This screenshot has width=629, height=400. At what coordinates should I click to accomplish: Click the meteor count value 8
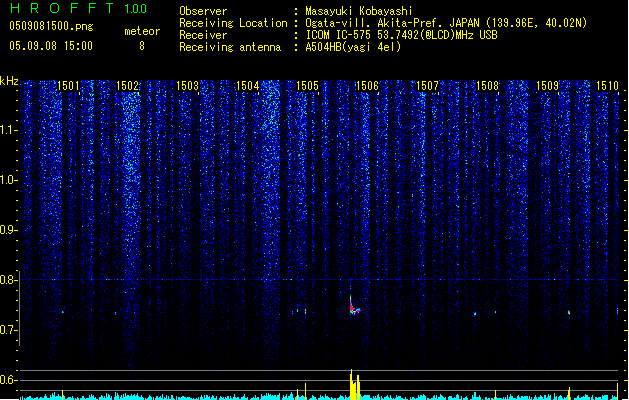142,46
